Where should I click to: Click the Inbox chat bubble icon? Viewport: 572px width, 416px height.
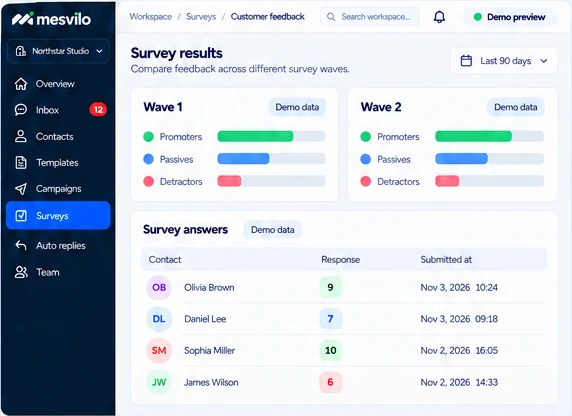pos(21,110)
